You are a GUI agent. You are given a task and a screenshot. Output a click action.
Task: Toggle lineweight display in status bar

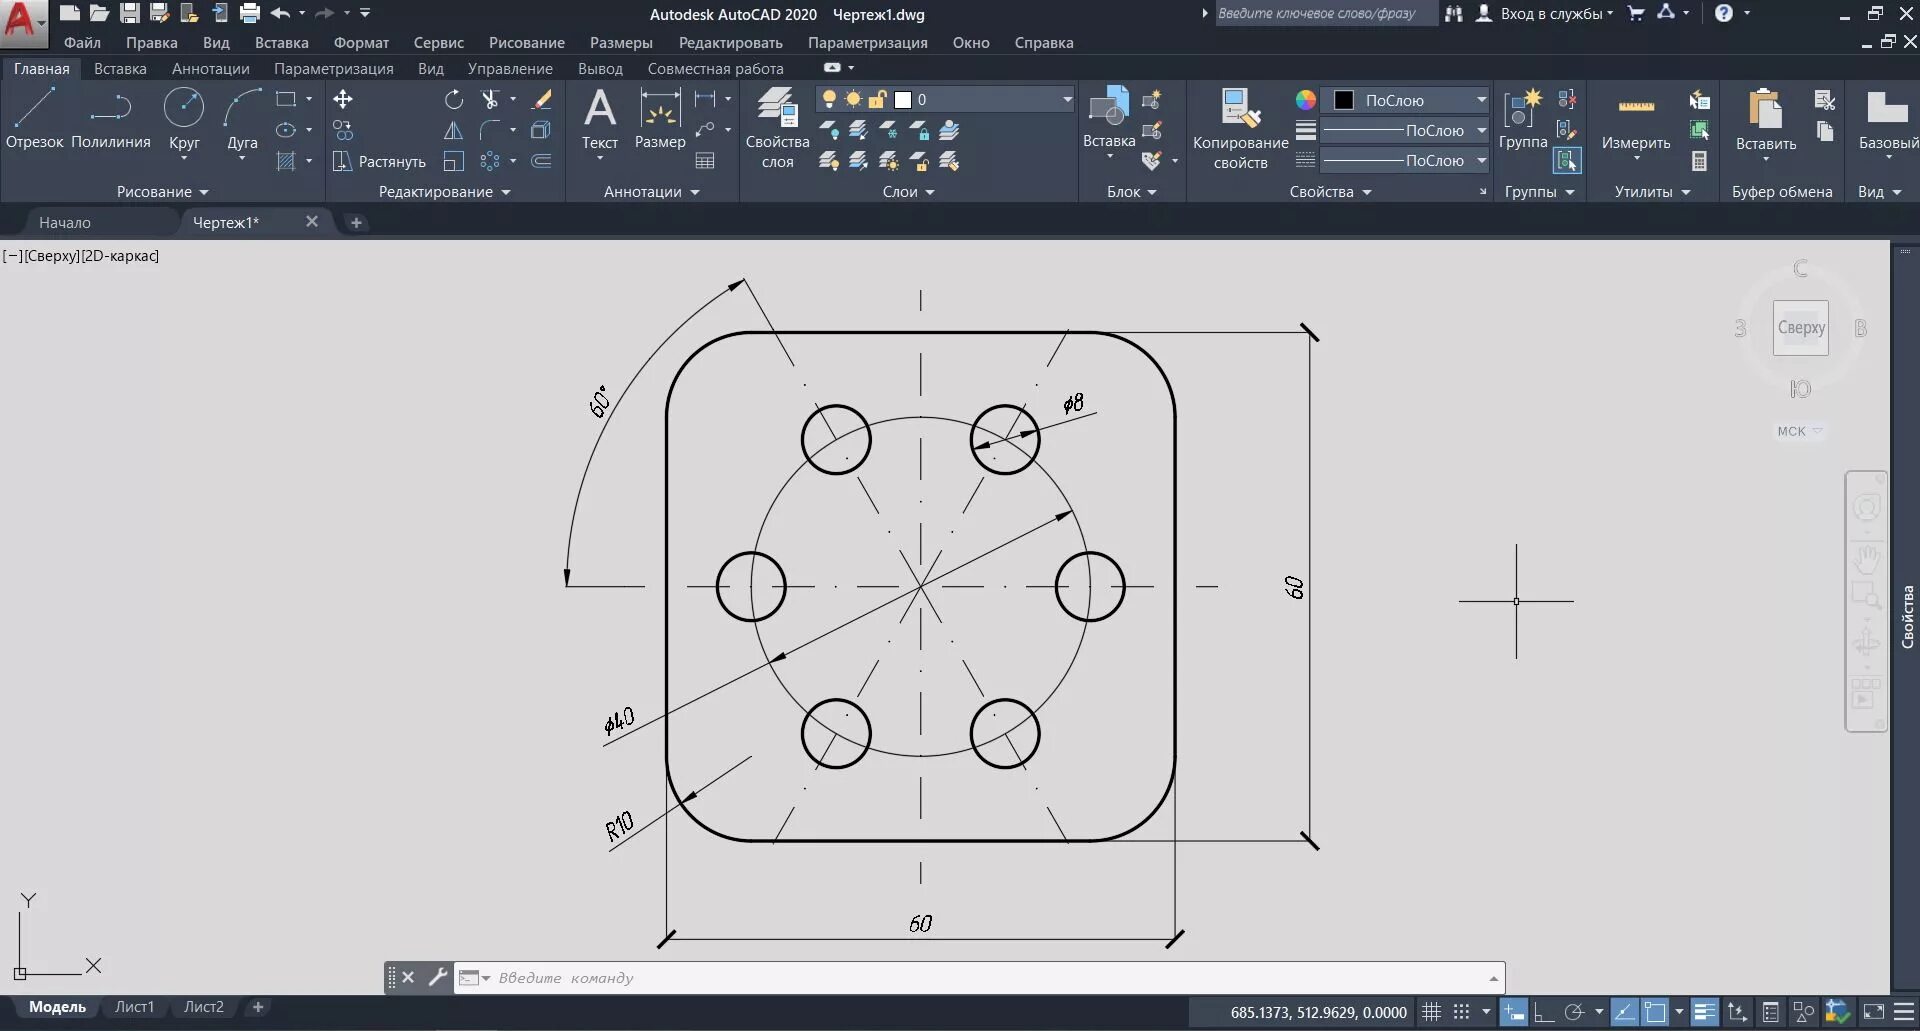(x=1705, y=1012)
